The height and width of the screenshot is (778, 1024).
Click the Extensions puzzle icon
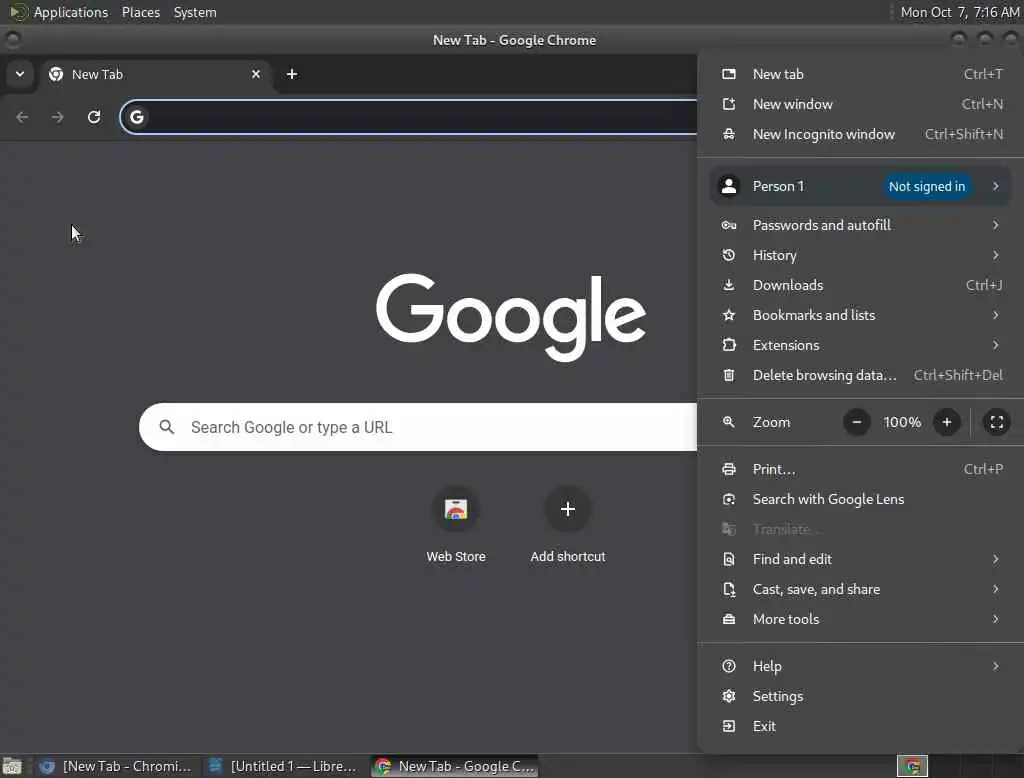point(729,345)
